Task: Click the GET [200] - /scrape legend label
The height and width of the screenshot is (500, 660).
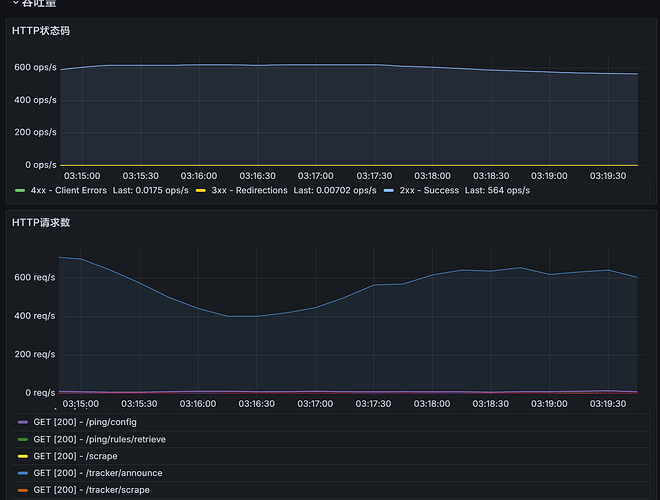Action: tap(75, 456)
